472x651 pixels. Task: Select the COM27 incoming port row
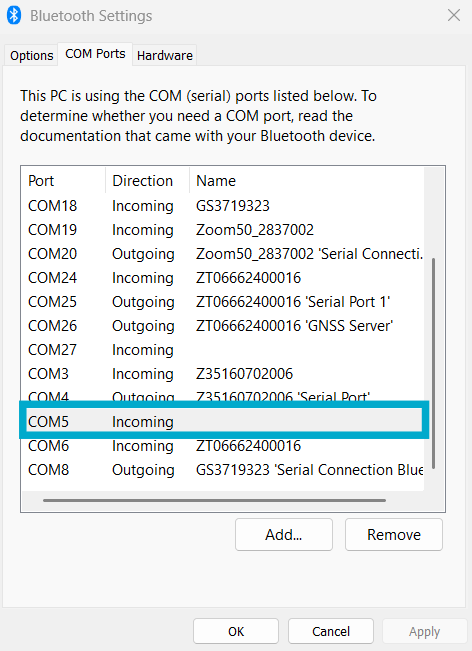(x=223, y=350)
